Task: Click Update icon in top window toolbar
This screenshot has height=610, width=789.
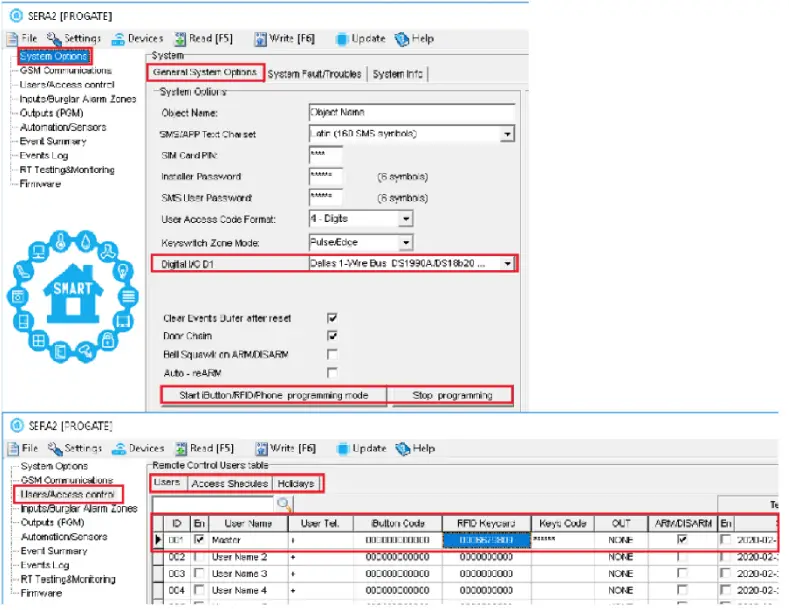Action: click(342, 39)
